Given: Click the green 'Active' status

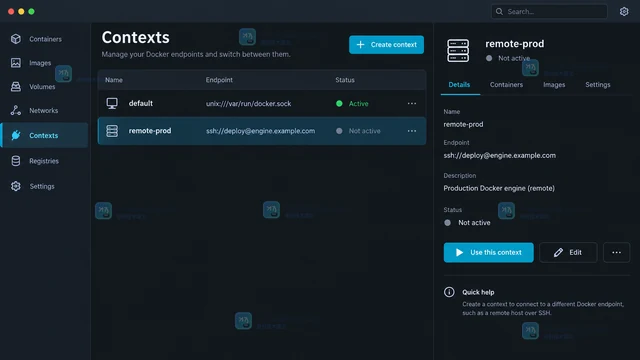Looking at the screenshot, I should point(358,104).
